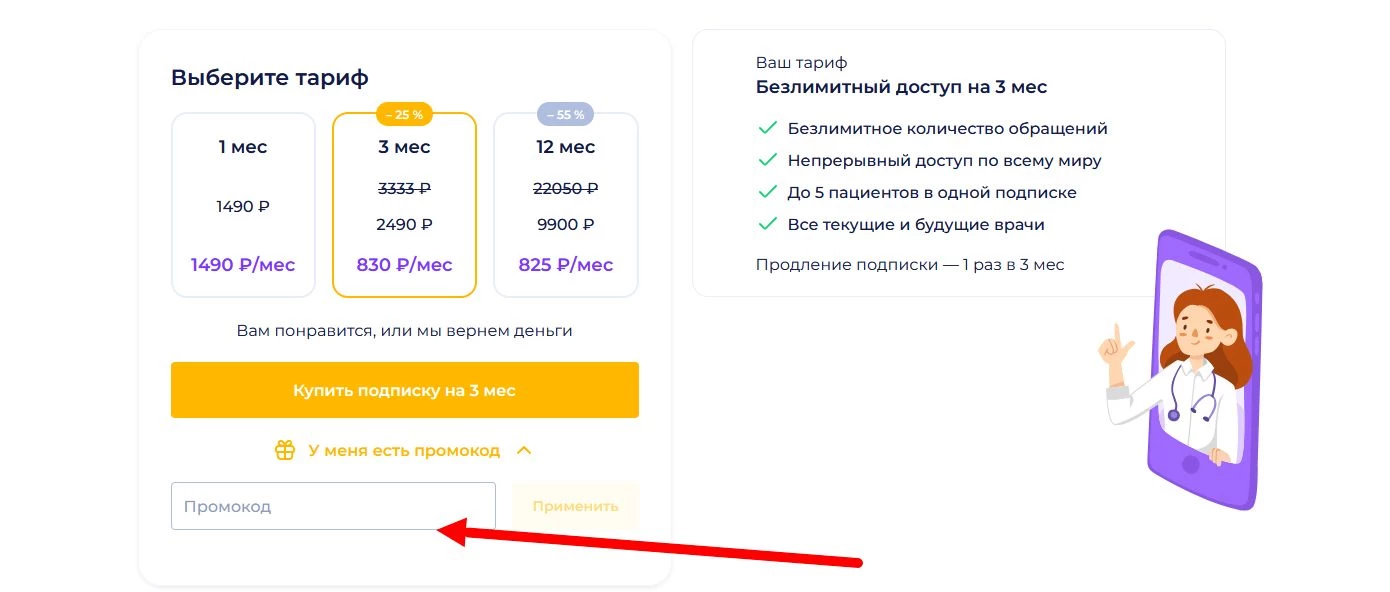Click the – 25 % discount badge
Screen dimensions: 1390x592
click(x=403, y=114)
